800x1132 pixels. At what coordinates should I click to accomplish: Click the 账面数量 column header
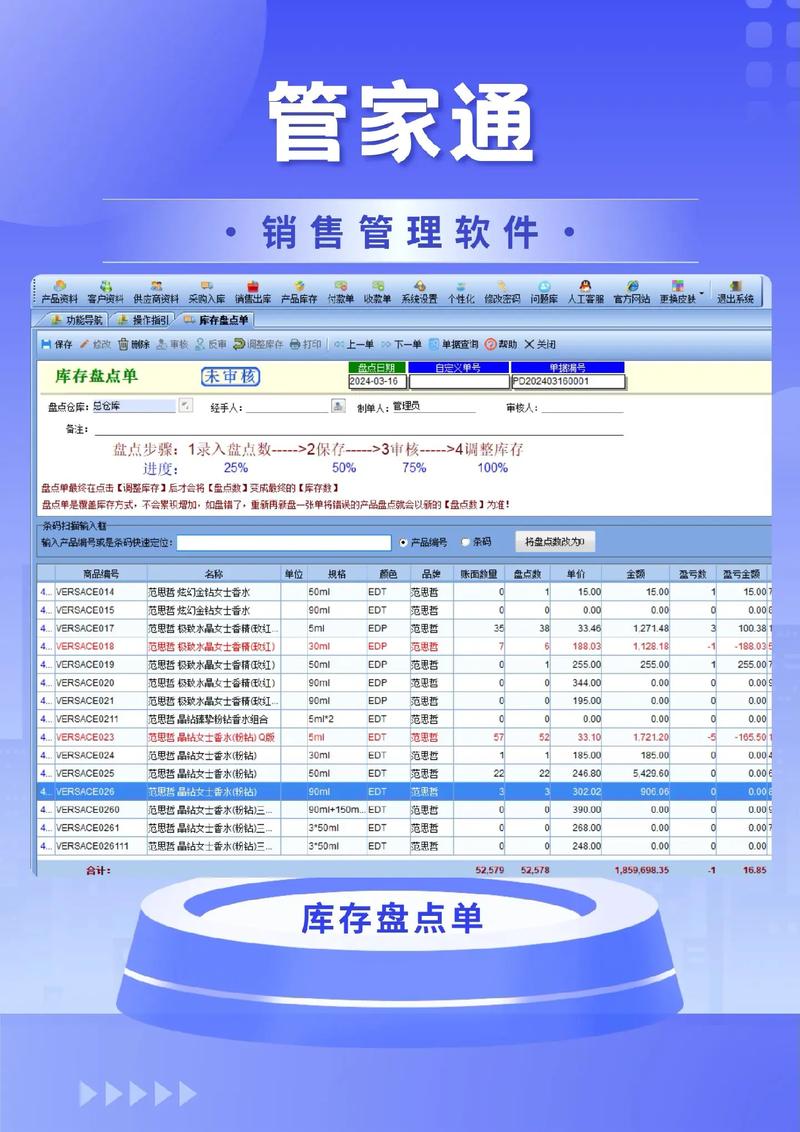(x=479, y=574)
